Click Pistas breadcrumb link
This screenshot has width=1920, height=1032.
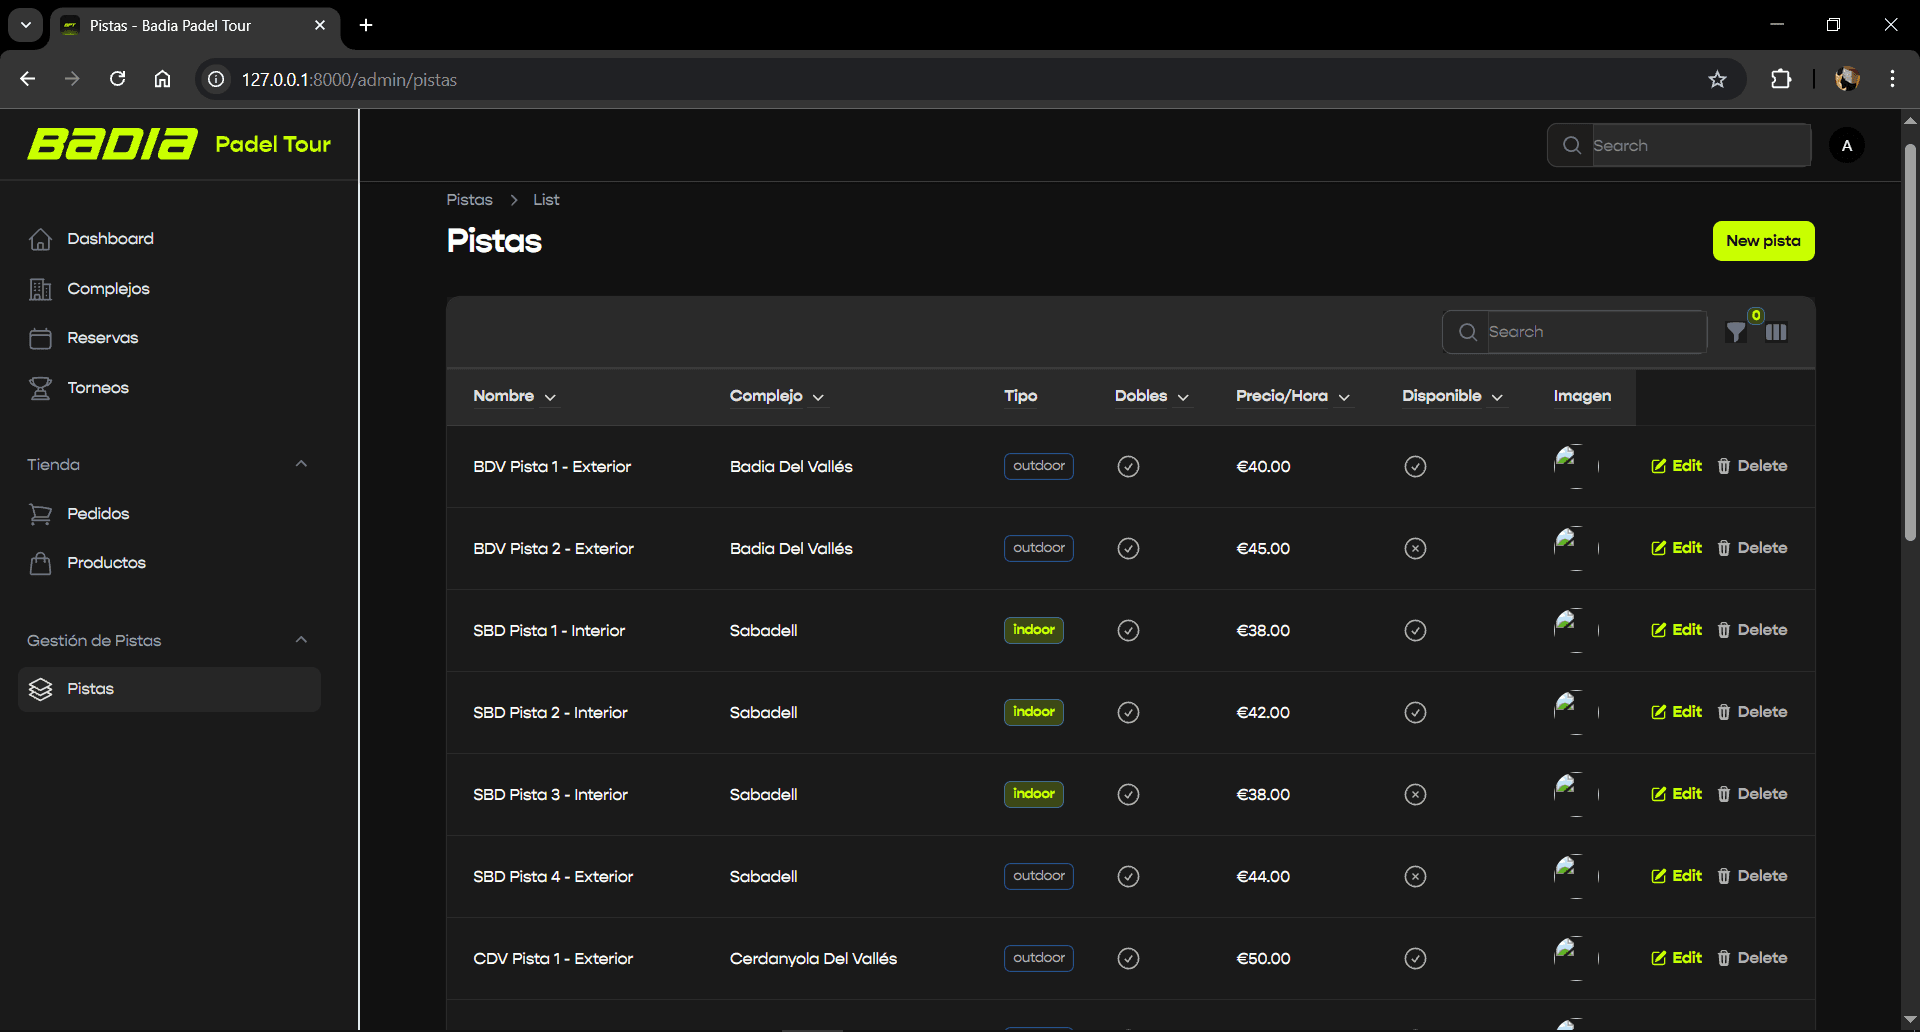click(x=469, y=200)
